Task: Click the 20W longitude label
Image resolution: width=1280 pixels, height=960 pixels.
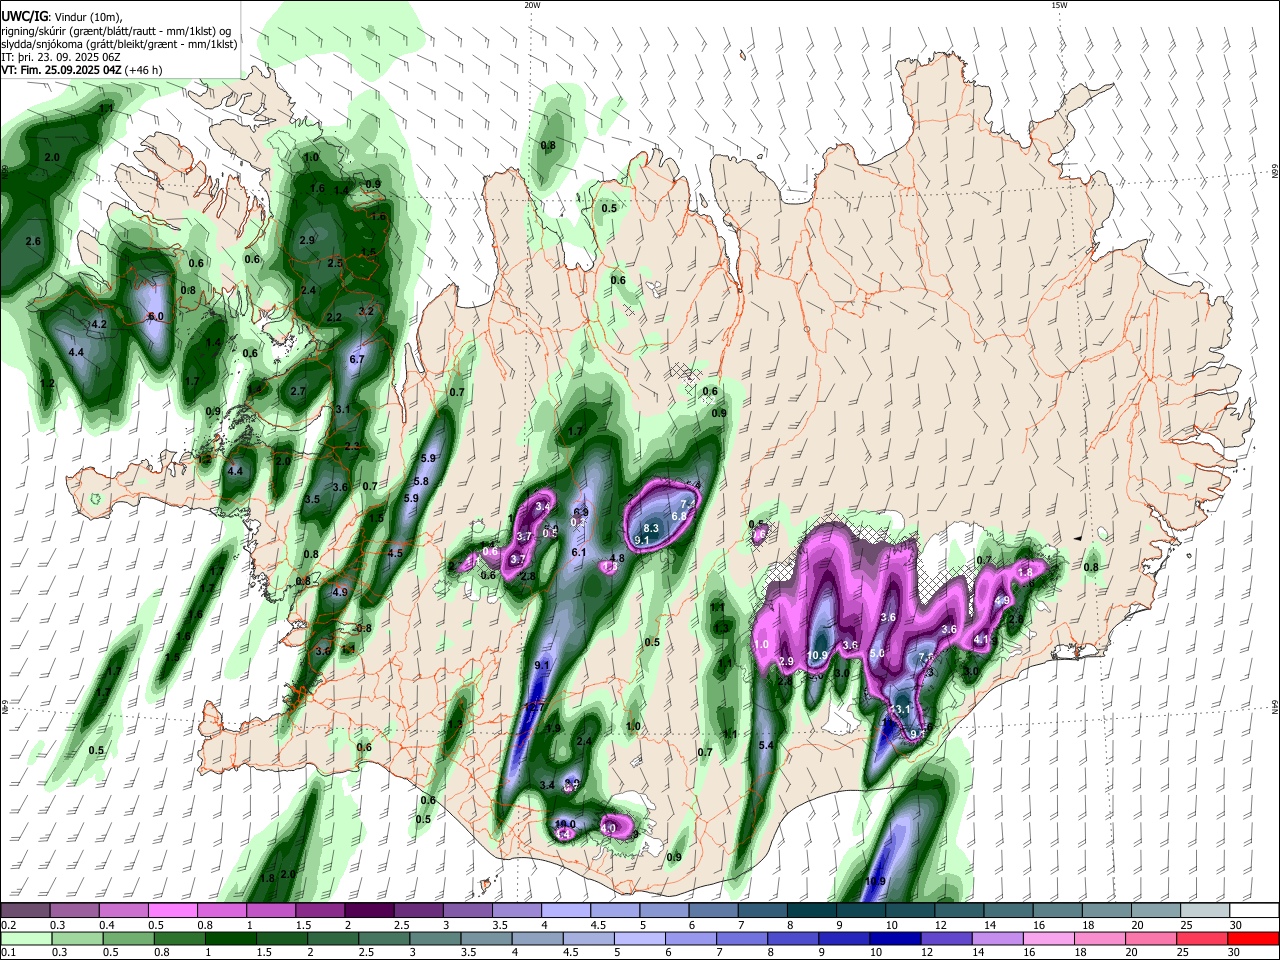Action: 532,5
